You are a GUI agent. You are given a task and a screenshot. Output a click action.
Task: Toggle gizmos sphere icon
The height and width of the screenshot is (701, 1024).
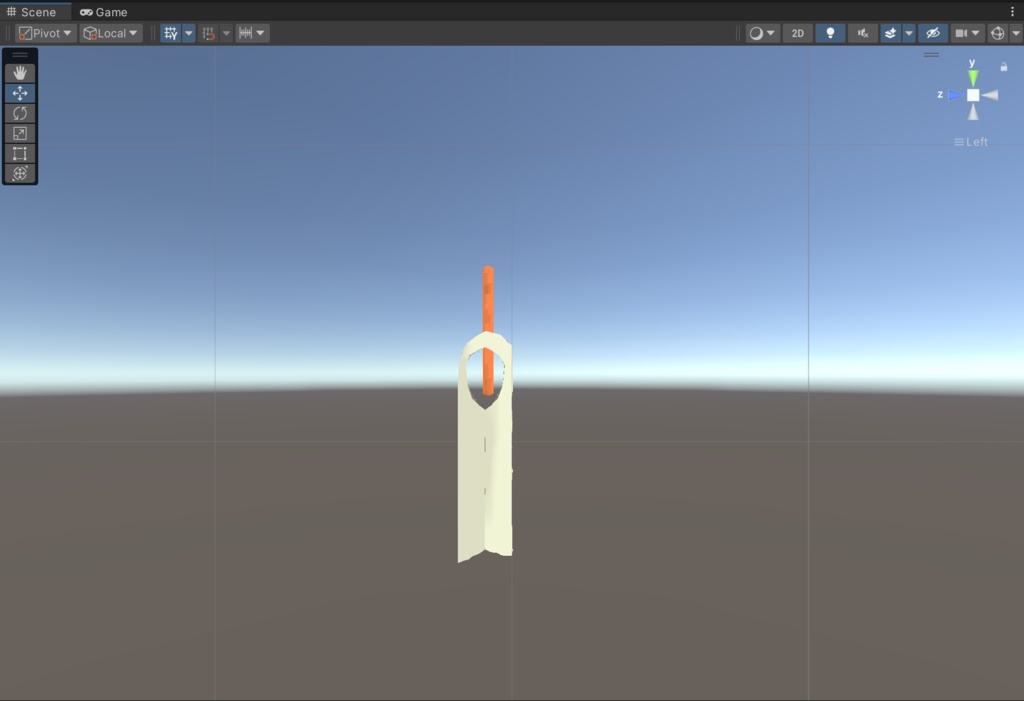tap(997, 33)
